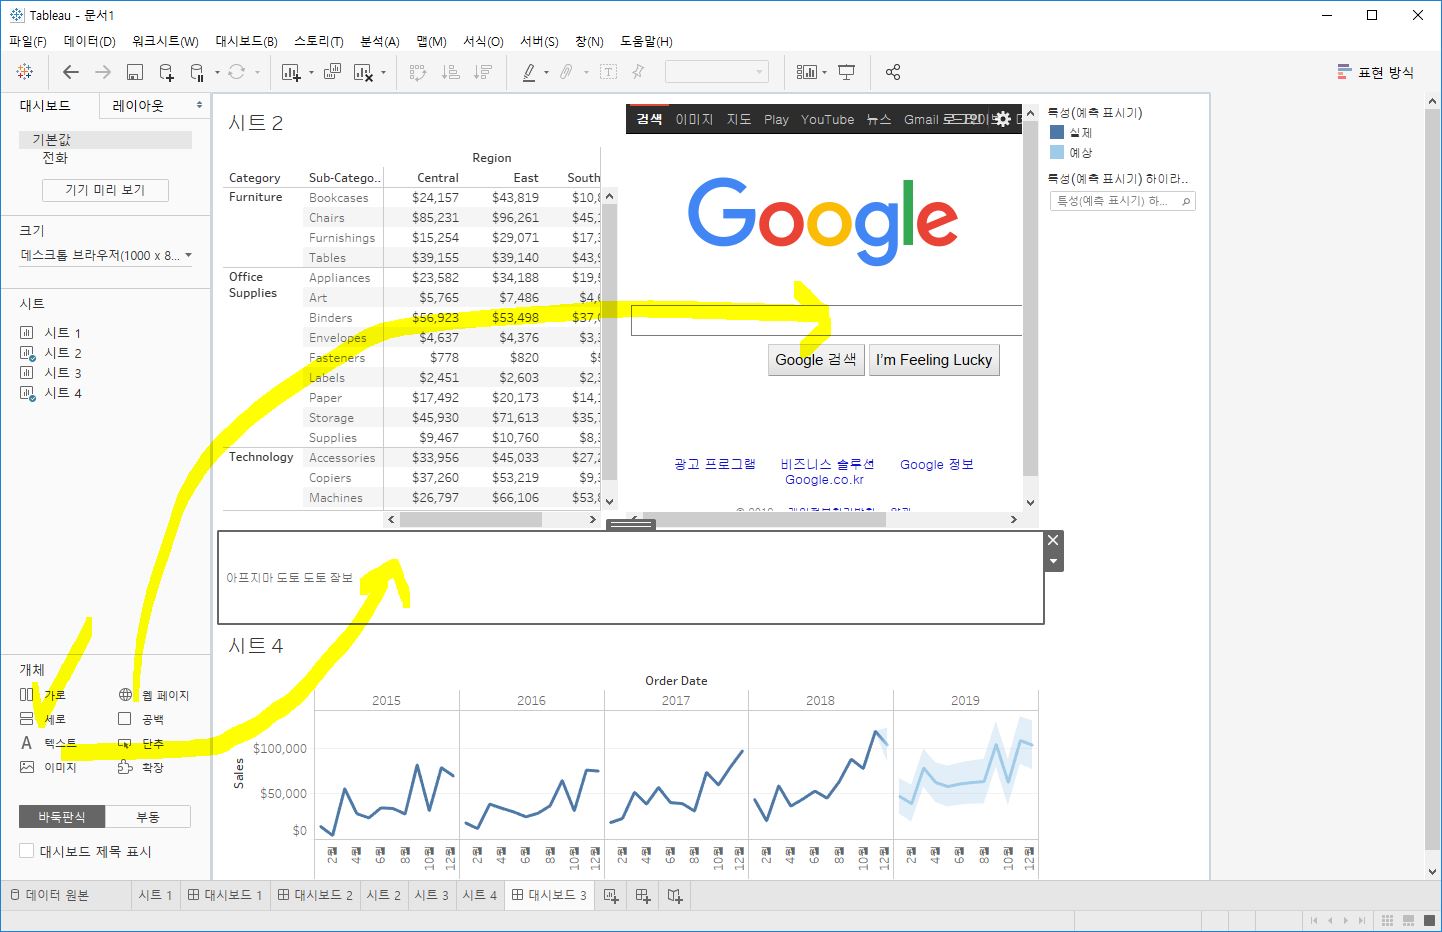This screenshot has width=1442, height=932.
Task: Click the share workbook icon
Action: pyautogui.click(x=893, y=72)
